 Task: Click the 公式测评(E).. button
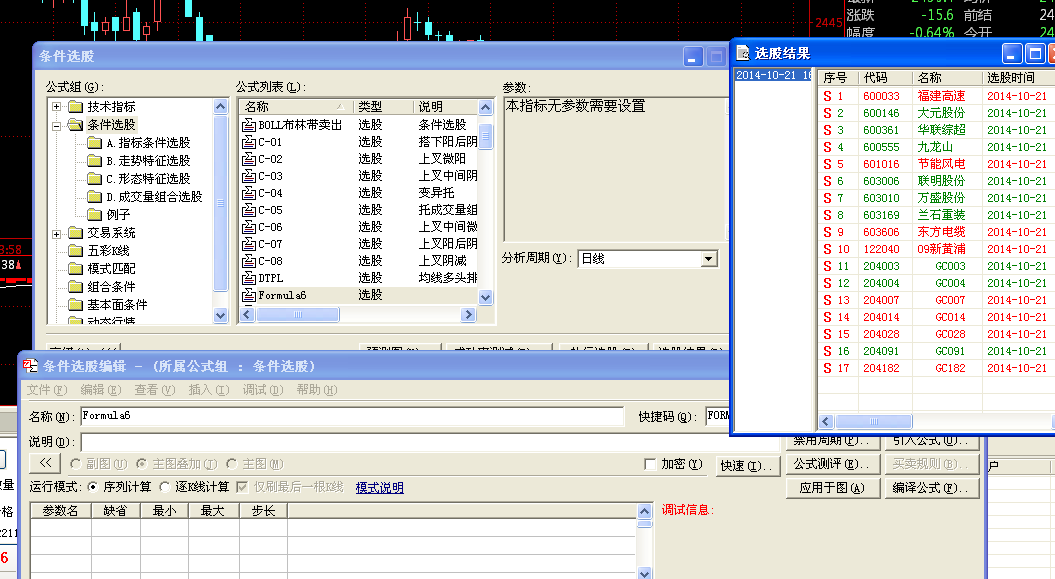tap(833, 464)
